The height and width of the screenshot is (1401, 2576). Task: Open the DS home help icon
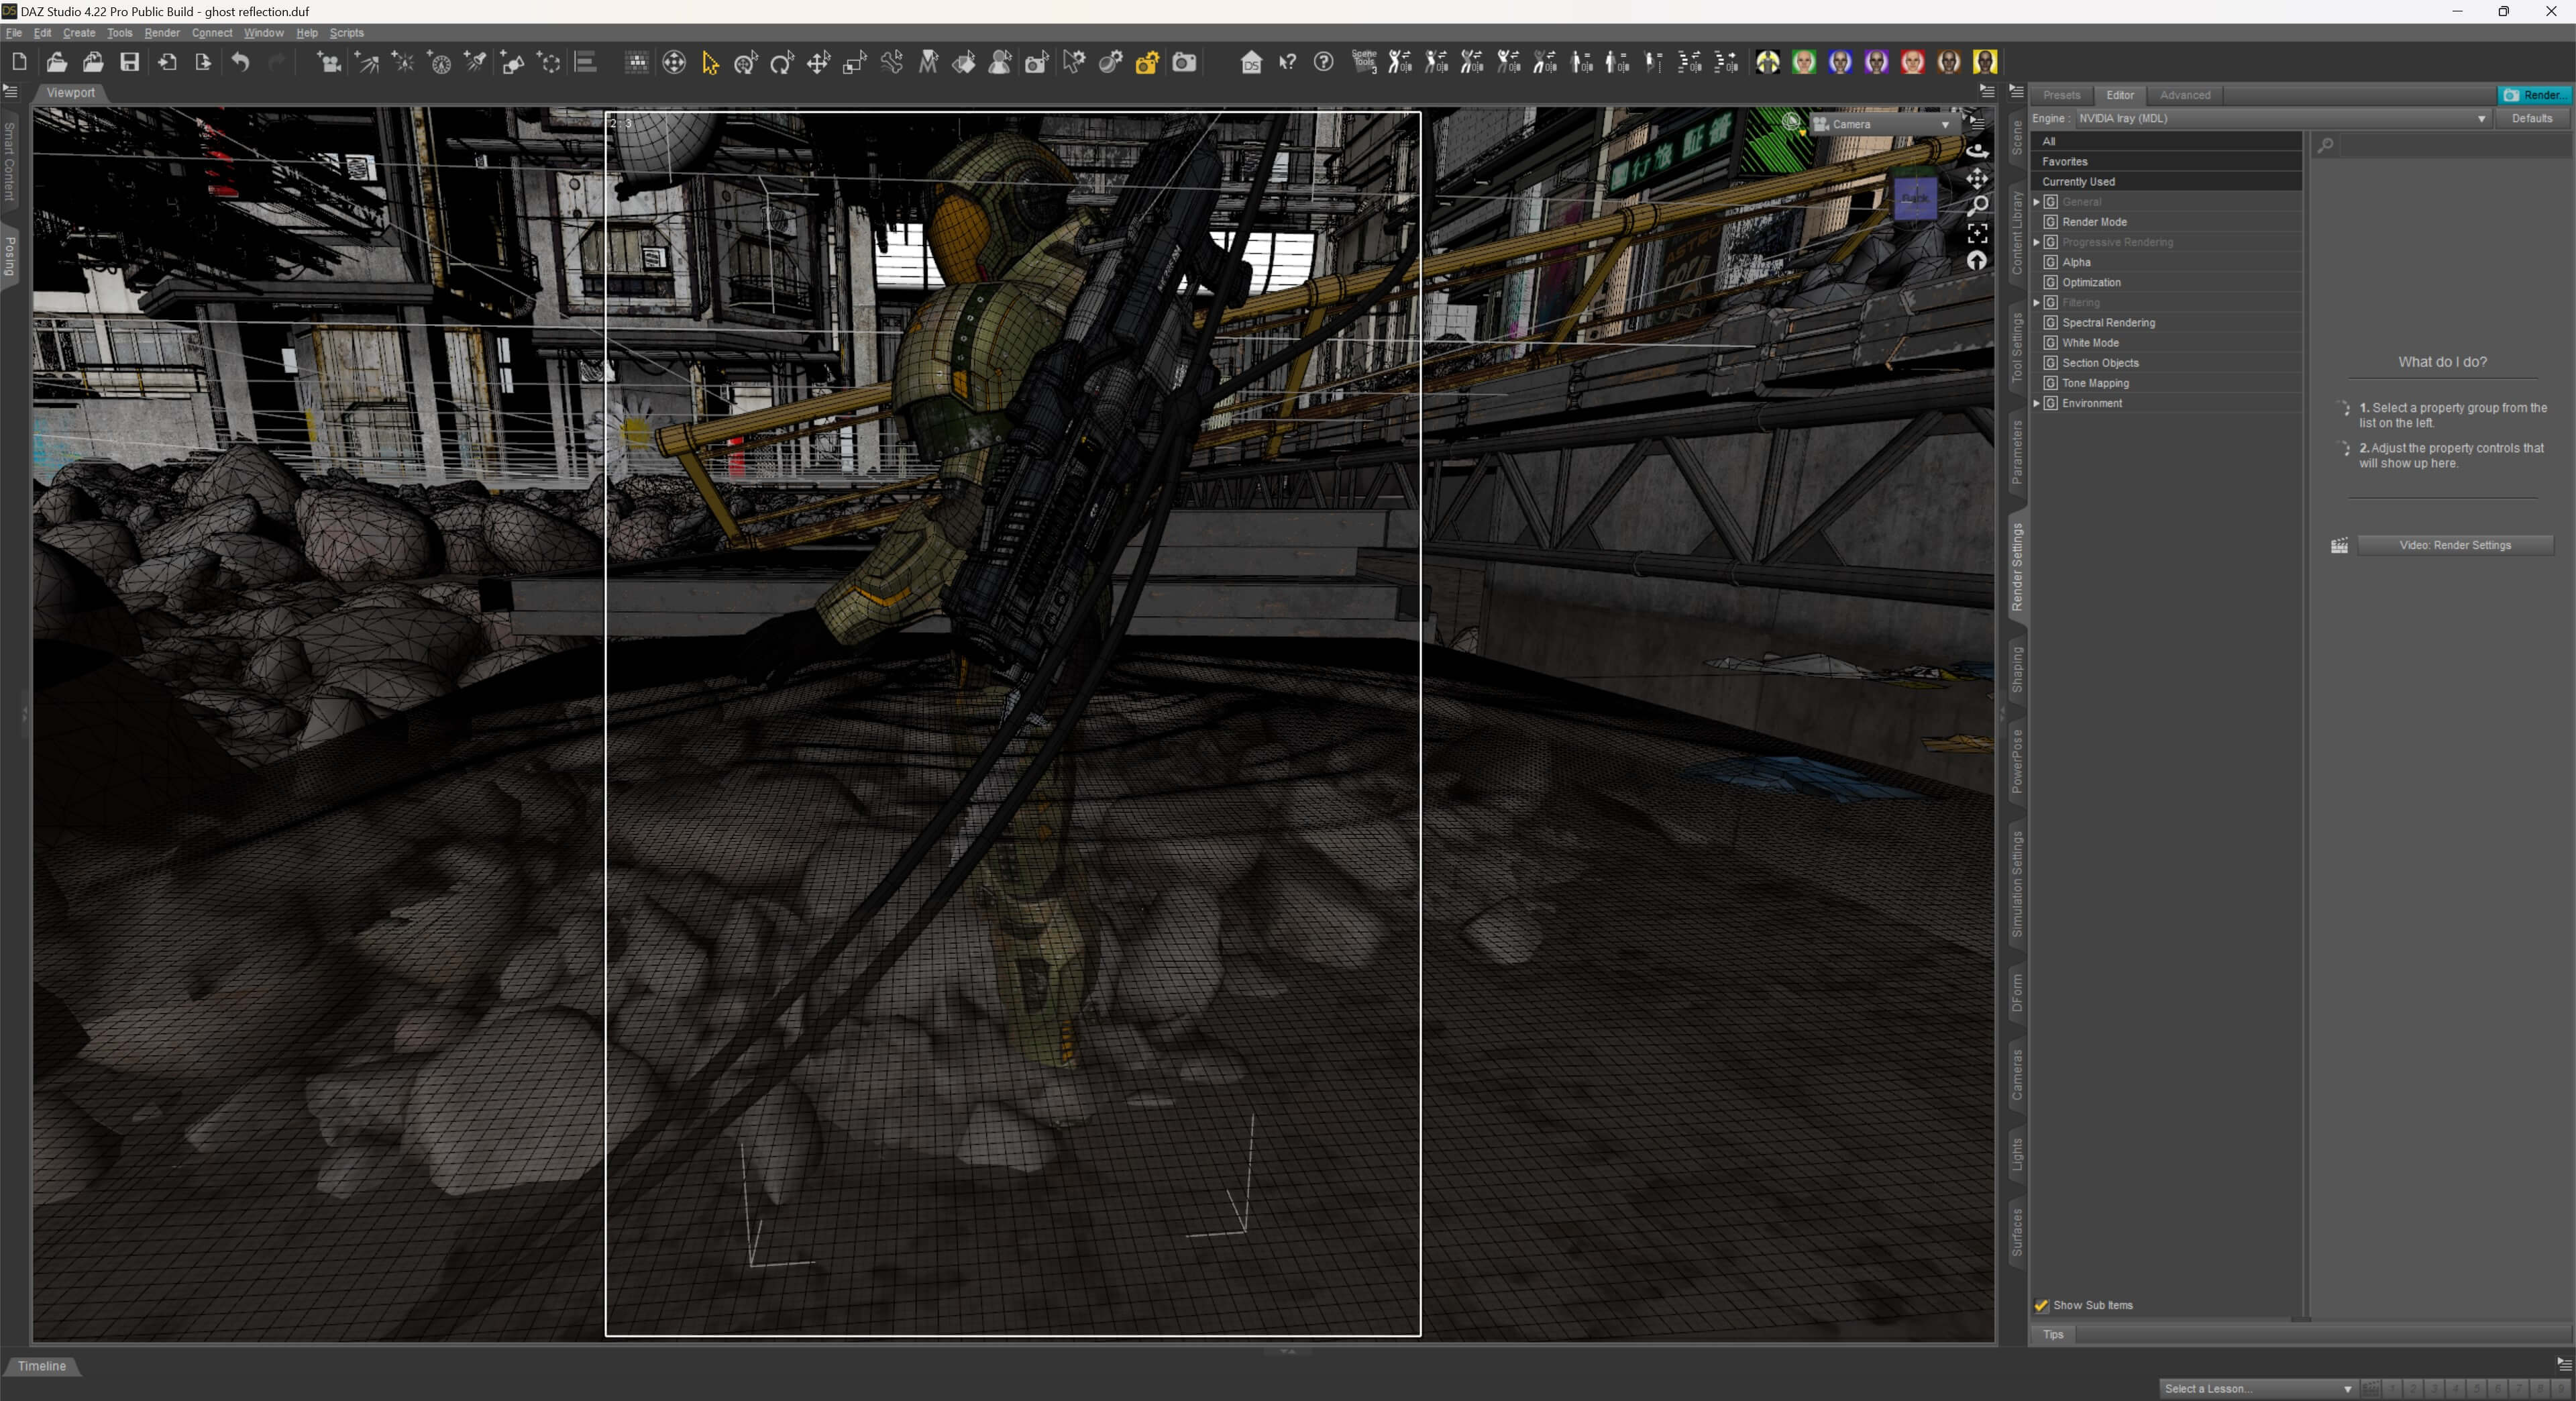(1251, 62)
